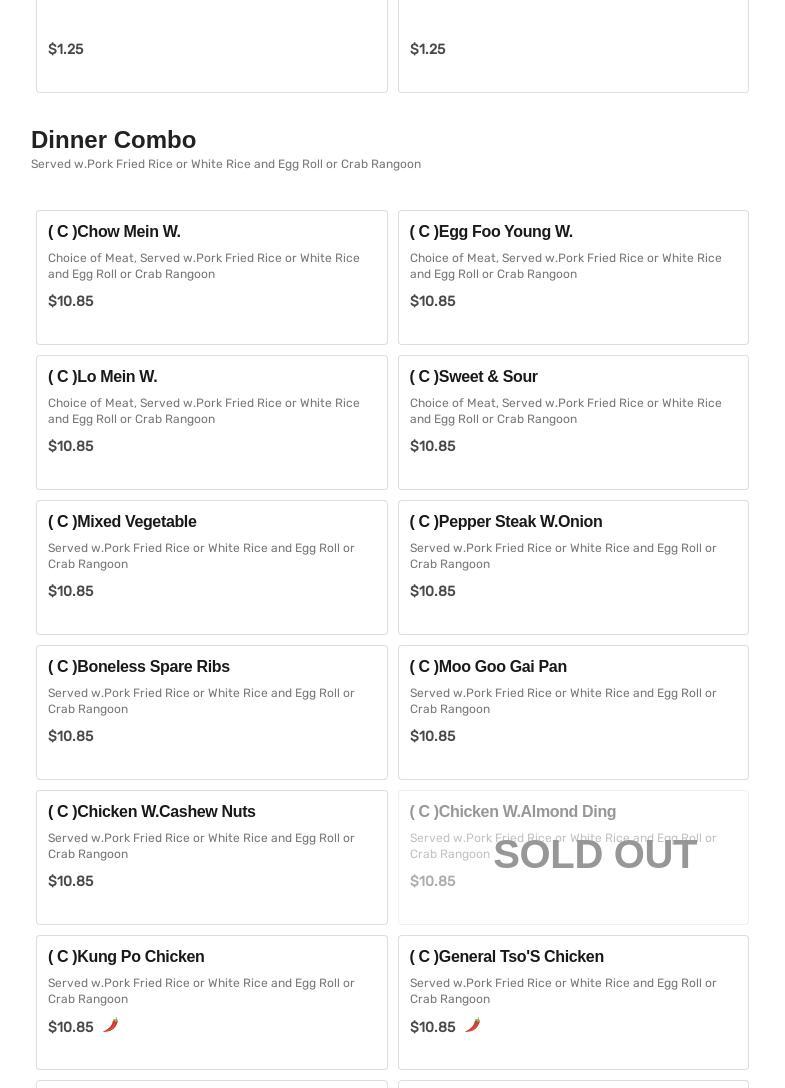Open the (C)Chow Mein W. combo item
The image size is (785, 1088).
point(212,278)
